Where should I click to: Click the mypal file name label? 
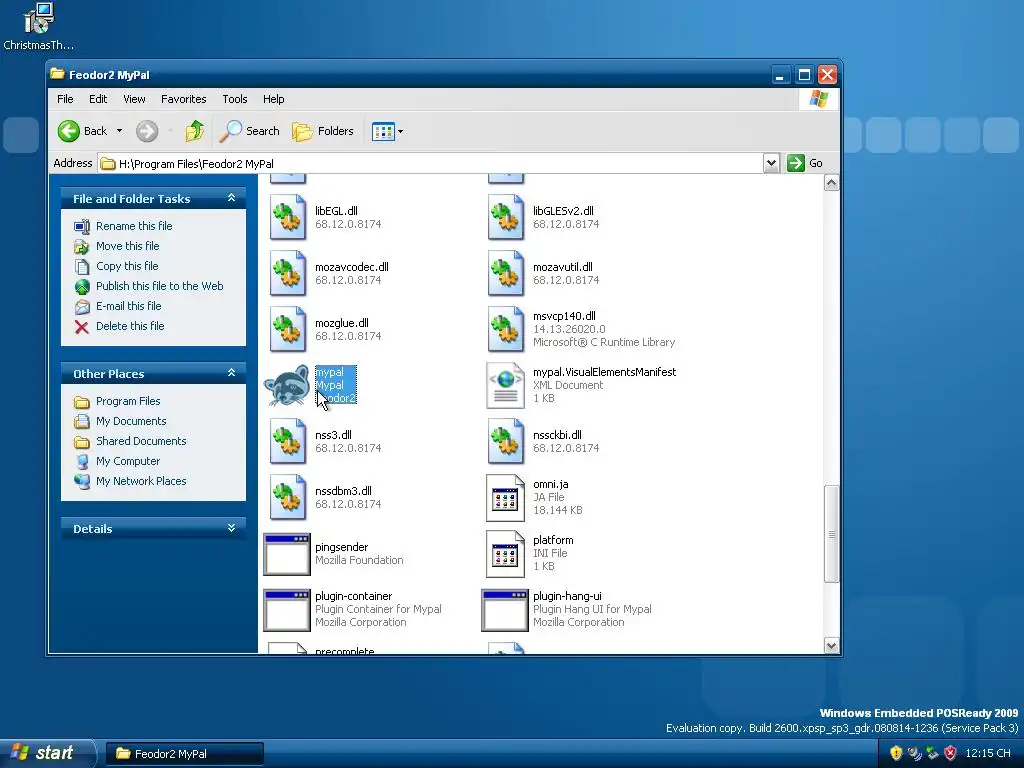(x=329, y=372)
